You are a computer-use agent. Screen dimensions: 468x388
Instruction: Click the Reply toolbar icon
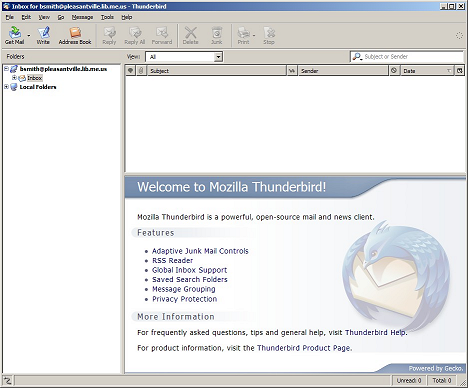[x=109, y=35]
